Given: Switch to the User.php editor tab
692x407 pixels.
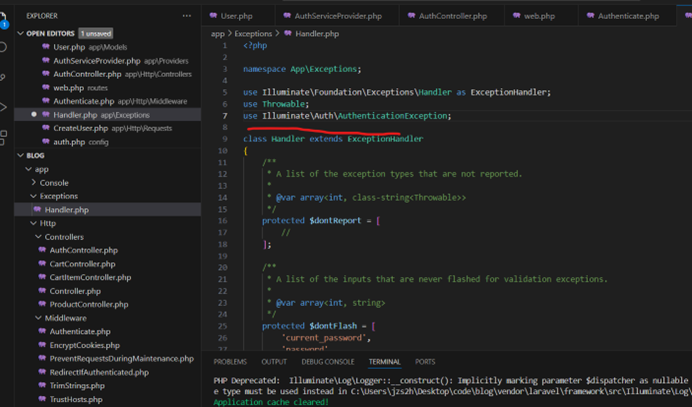Looking at the screenshot, I should click(238, 16).
